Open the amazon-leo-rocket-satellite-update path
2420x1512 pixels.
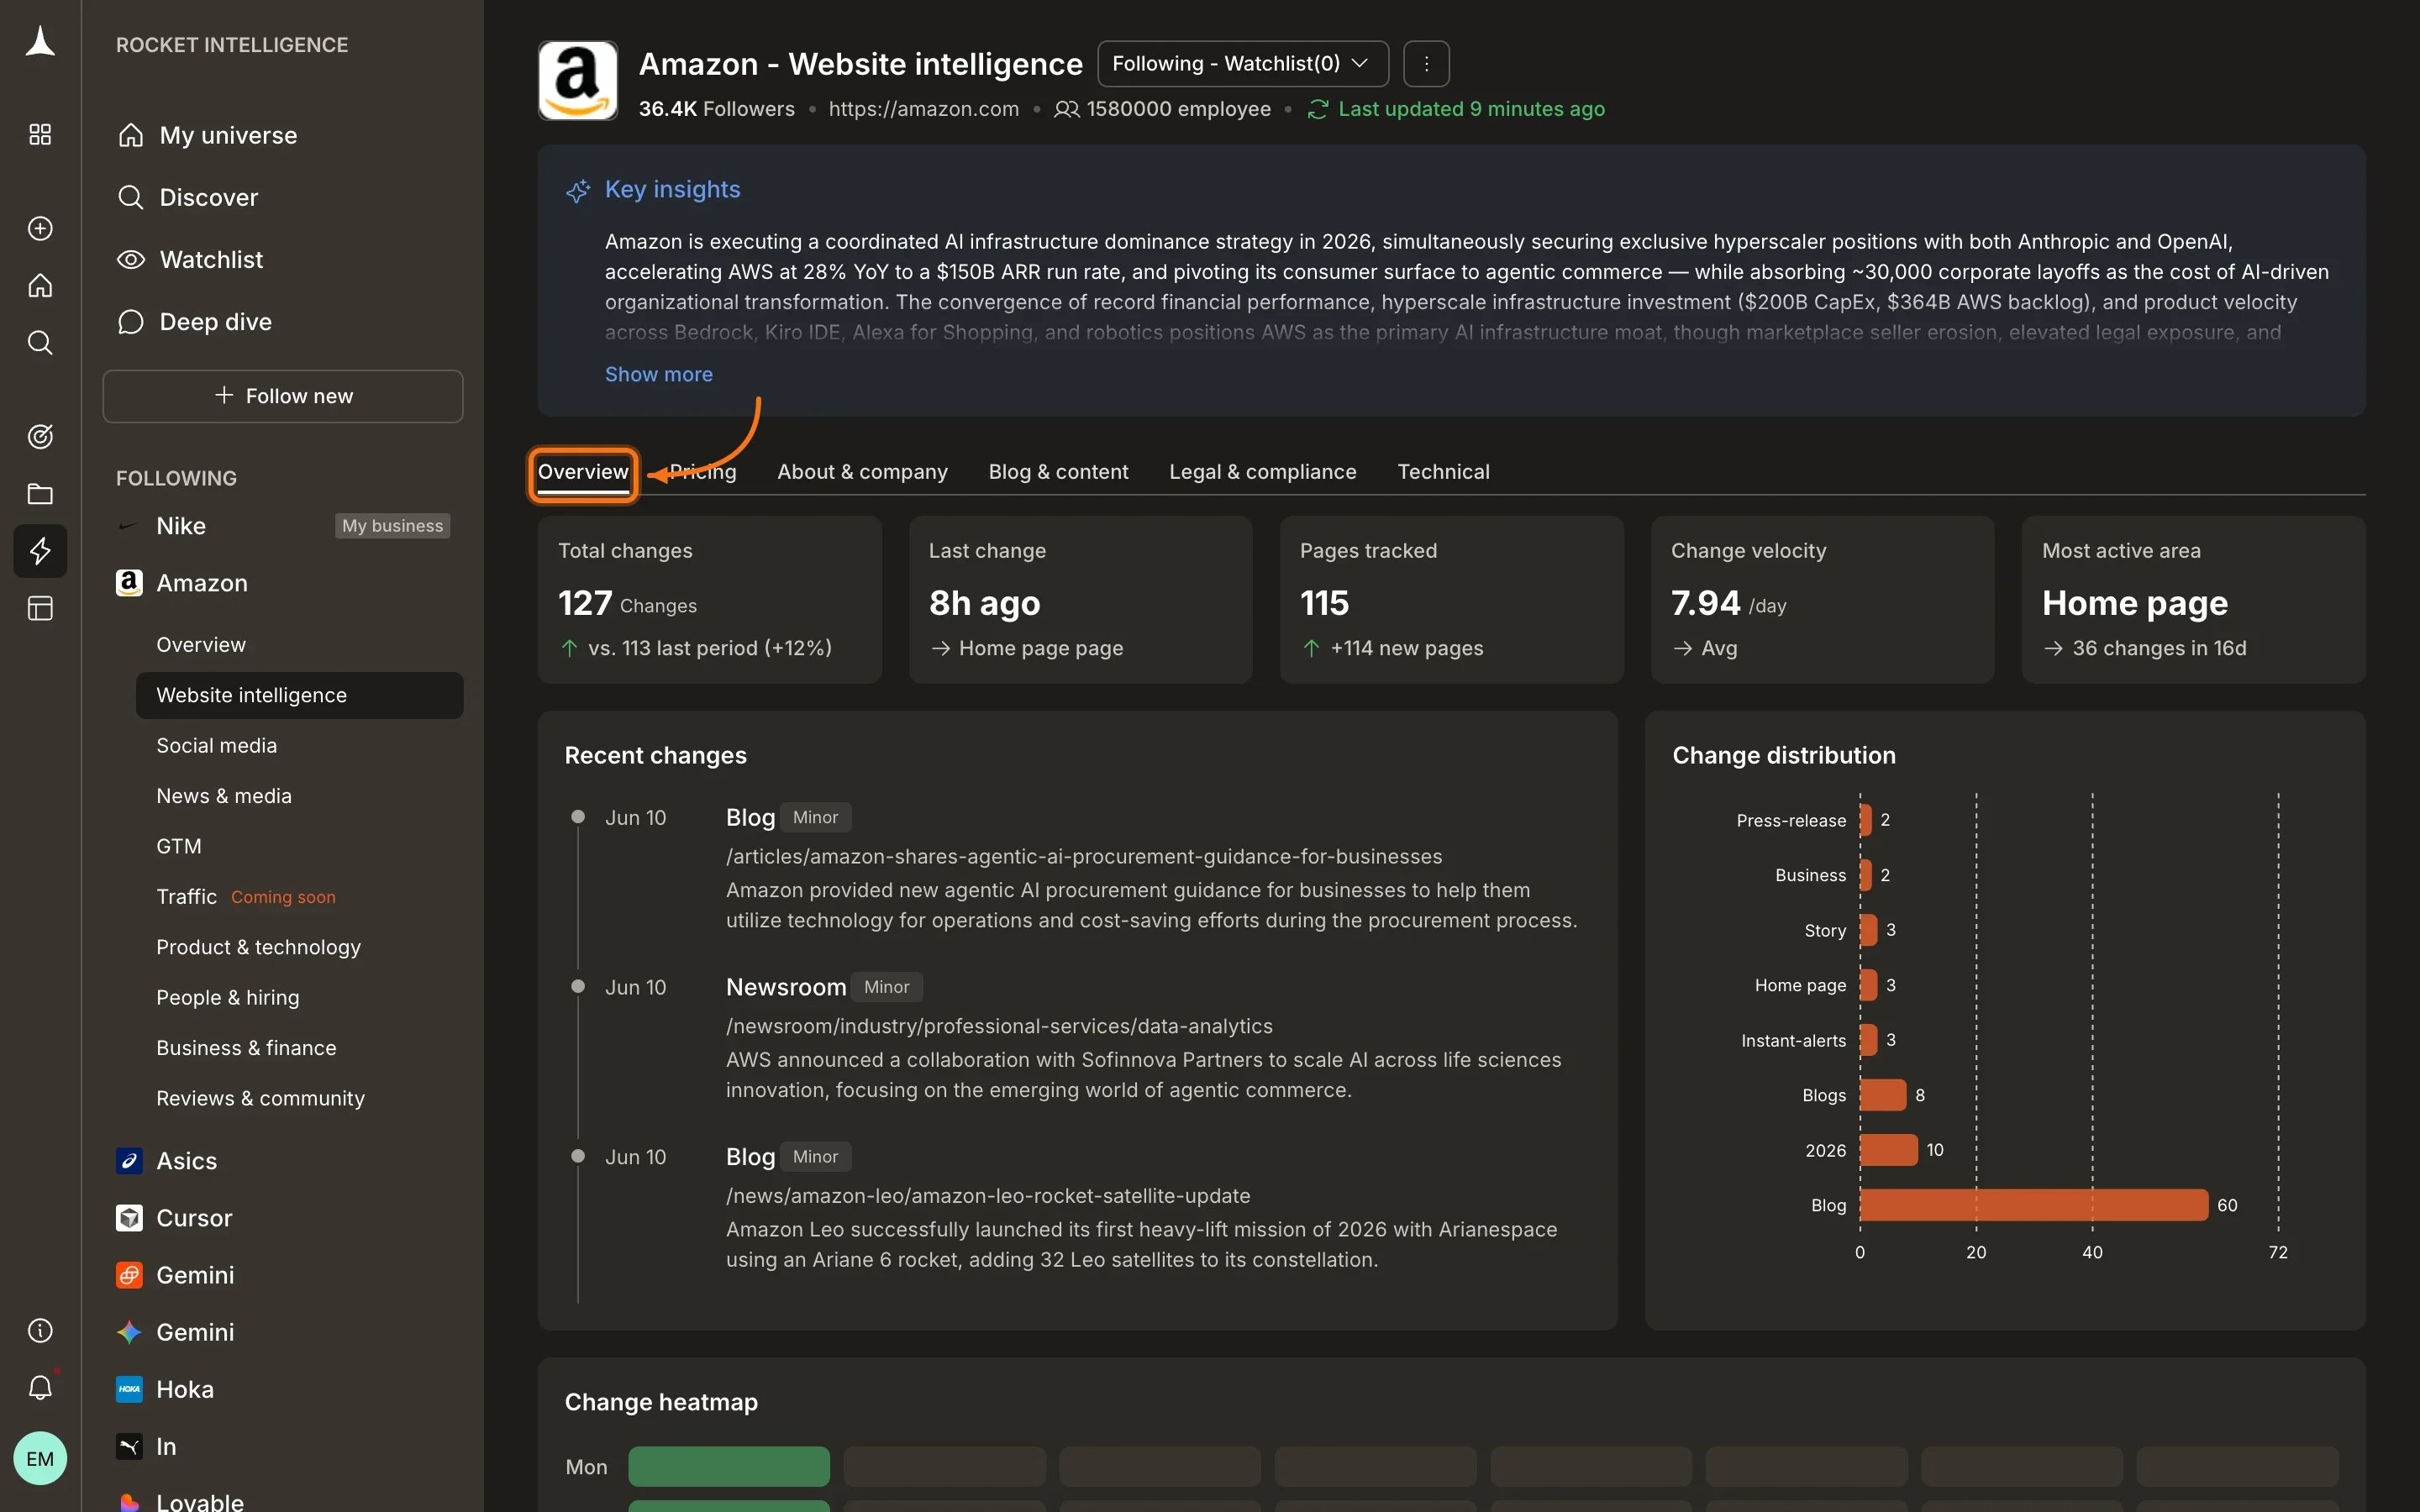click(988, 1195)
